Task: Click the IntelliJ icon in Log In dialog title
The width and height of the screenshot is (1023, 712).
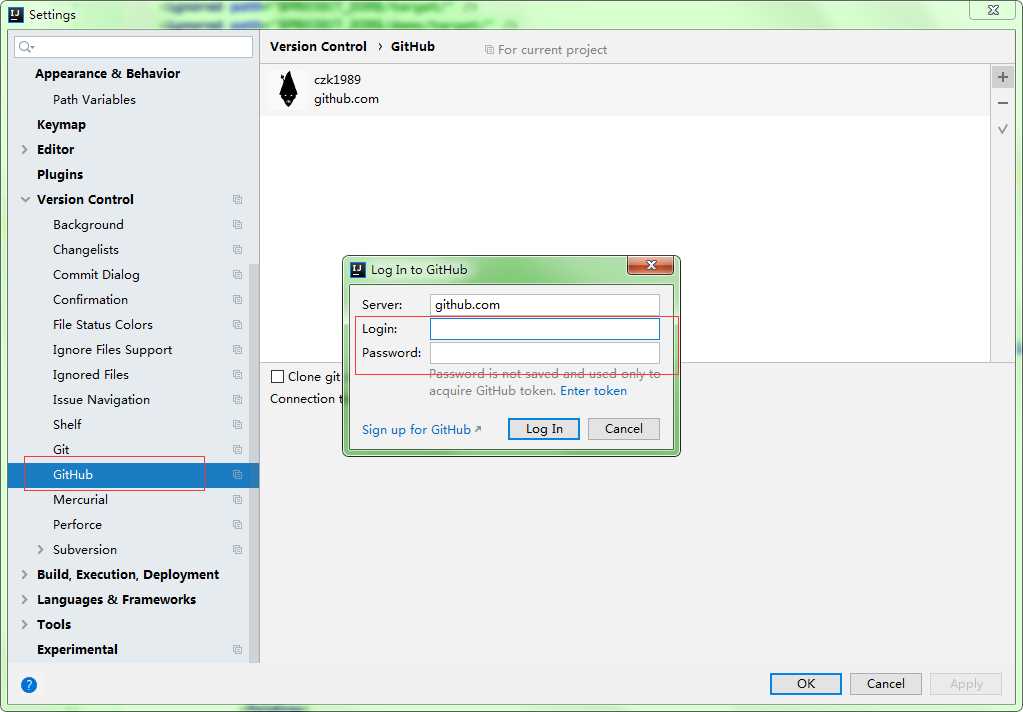Action: [358, 270]
